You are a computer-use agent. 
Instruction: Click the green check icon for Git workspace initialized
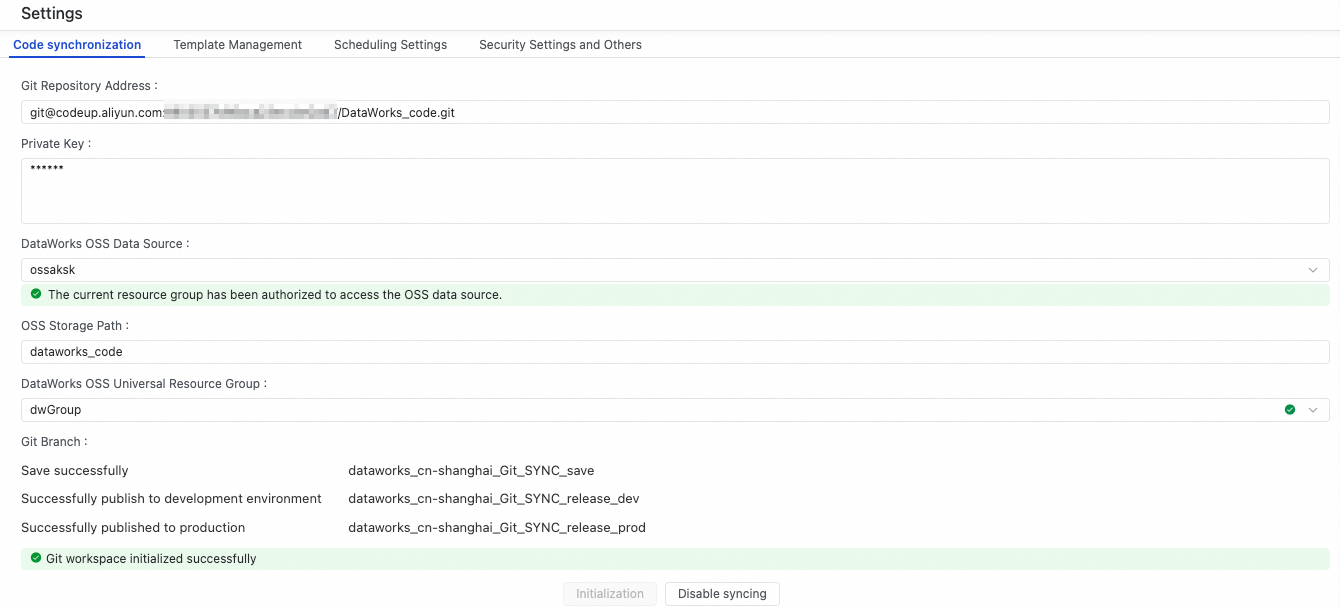pos(36,559)
